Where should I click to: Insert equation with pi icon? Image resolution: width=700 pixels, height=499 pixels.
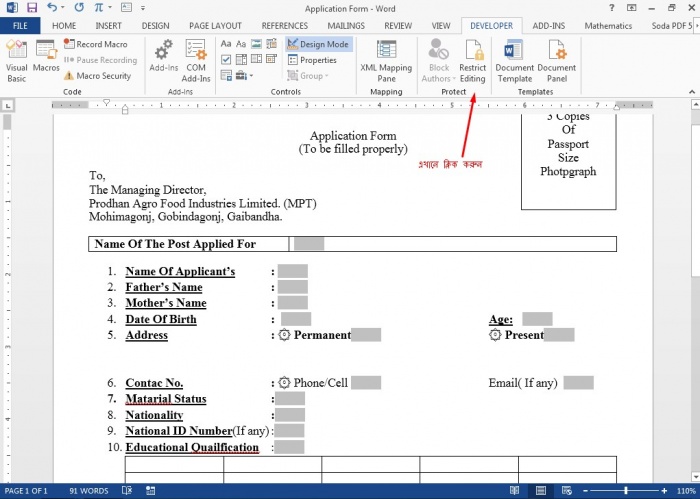(x=98, y=8)
